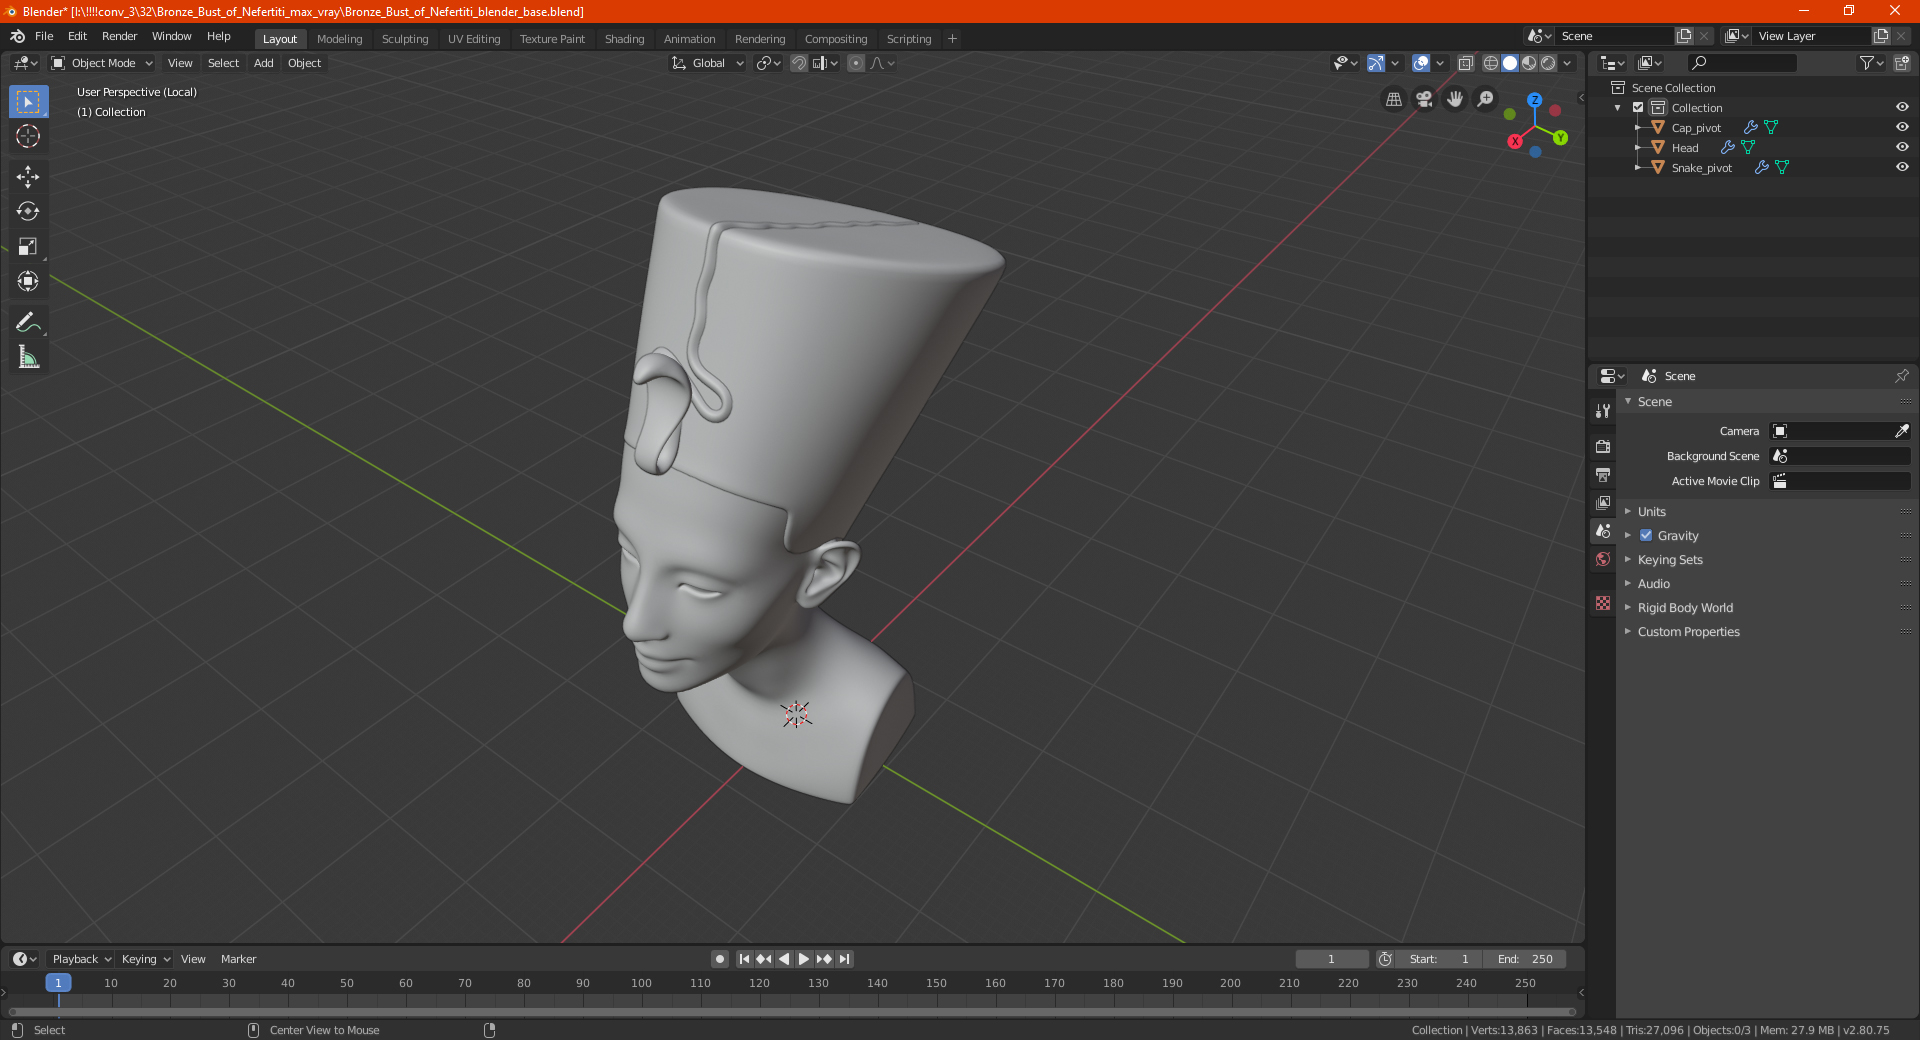
Task: Select Rendered viewport shading mode
Action: coord(1548,63)
